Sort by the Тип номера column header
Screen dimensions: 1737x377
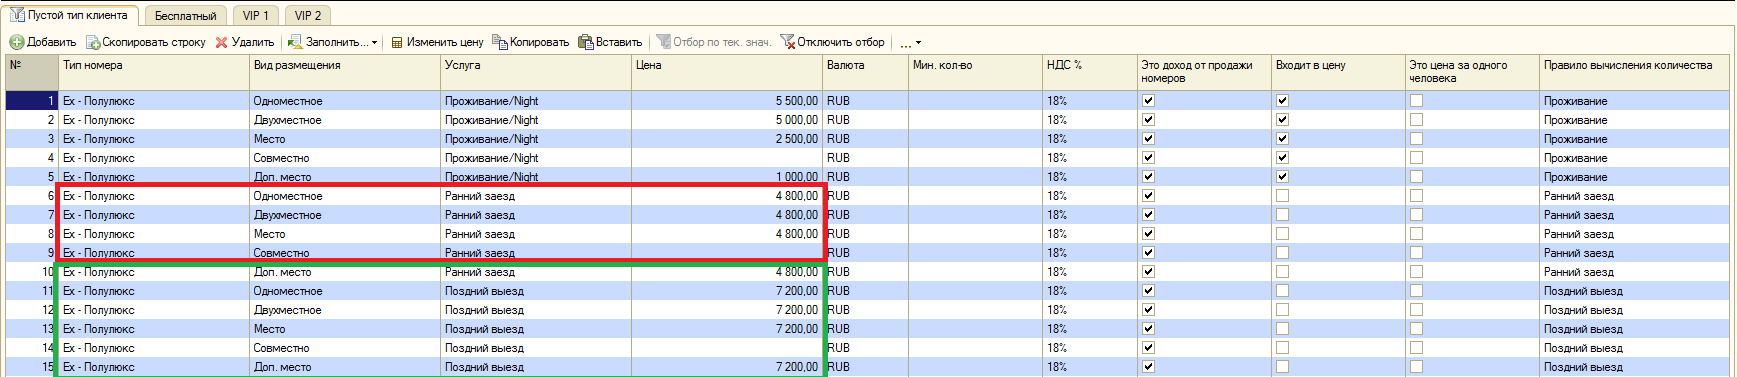coord(154,72)
